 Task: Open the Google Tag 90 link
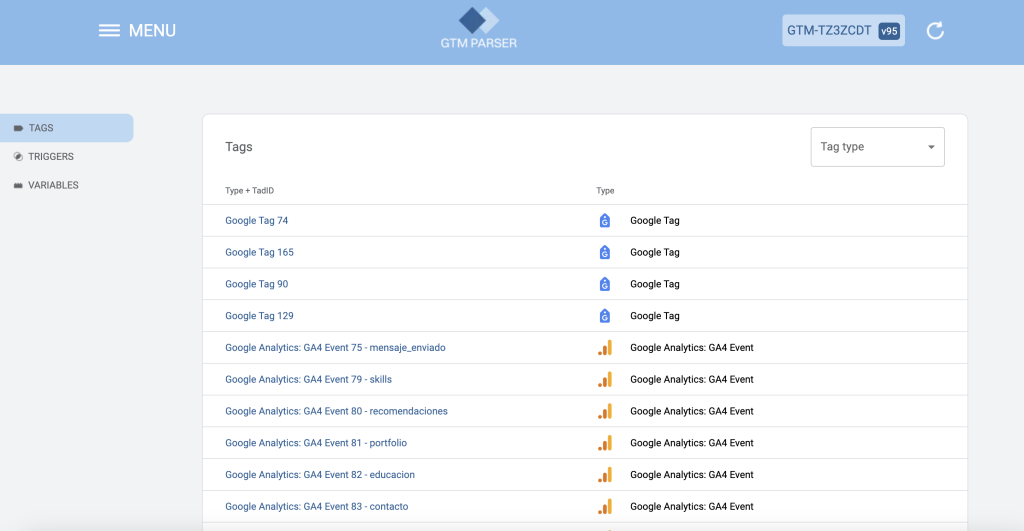coord(257,284)
